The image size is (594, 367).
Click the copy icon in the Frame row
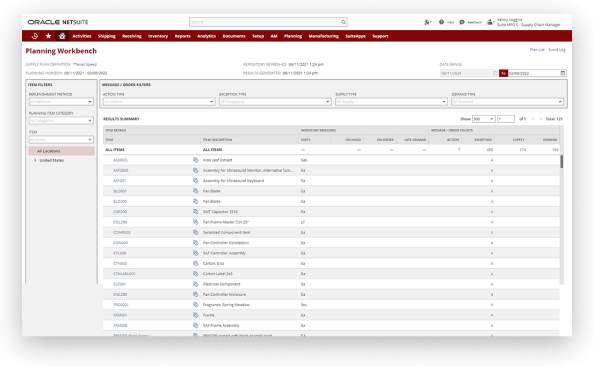[195, 315]
